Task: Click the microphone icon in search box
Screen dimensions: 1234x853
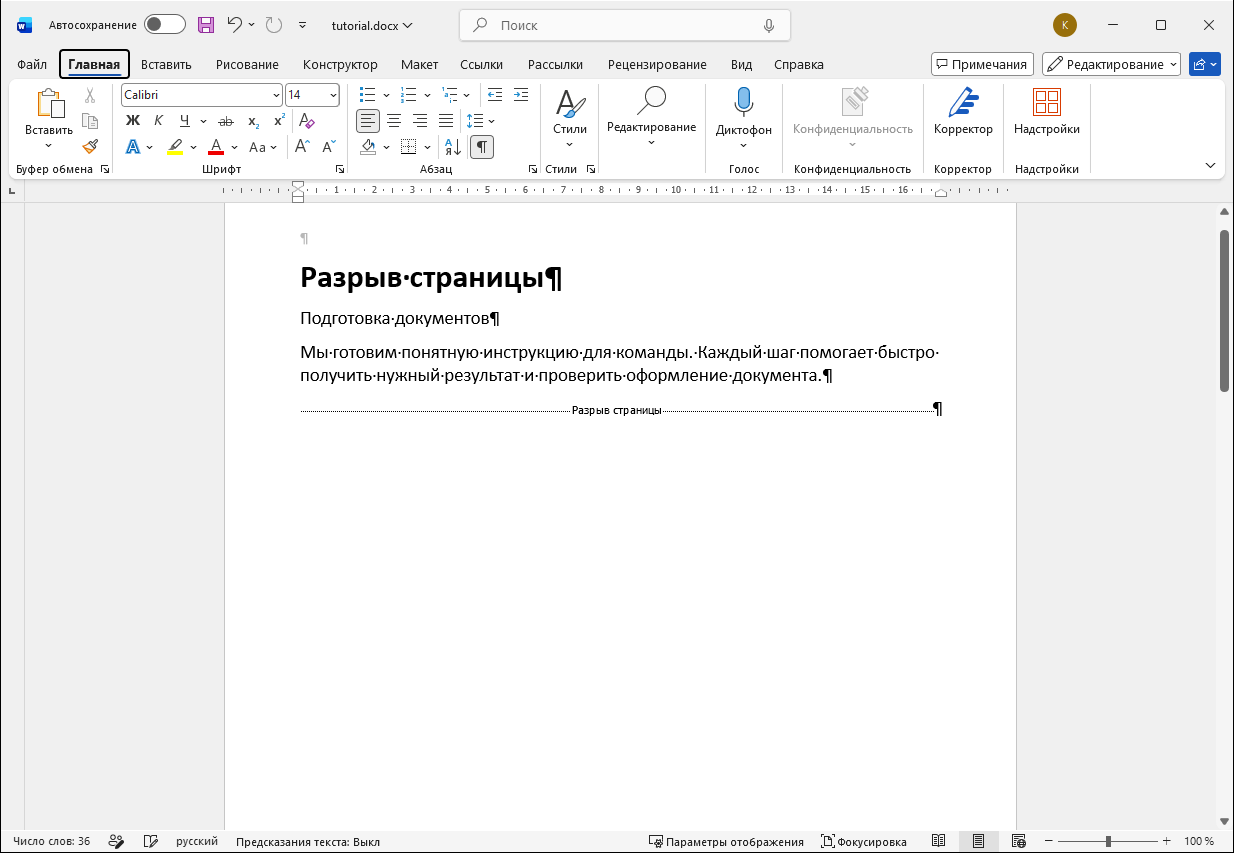Action: (x=769, y=25)
